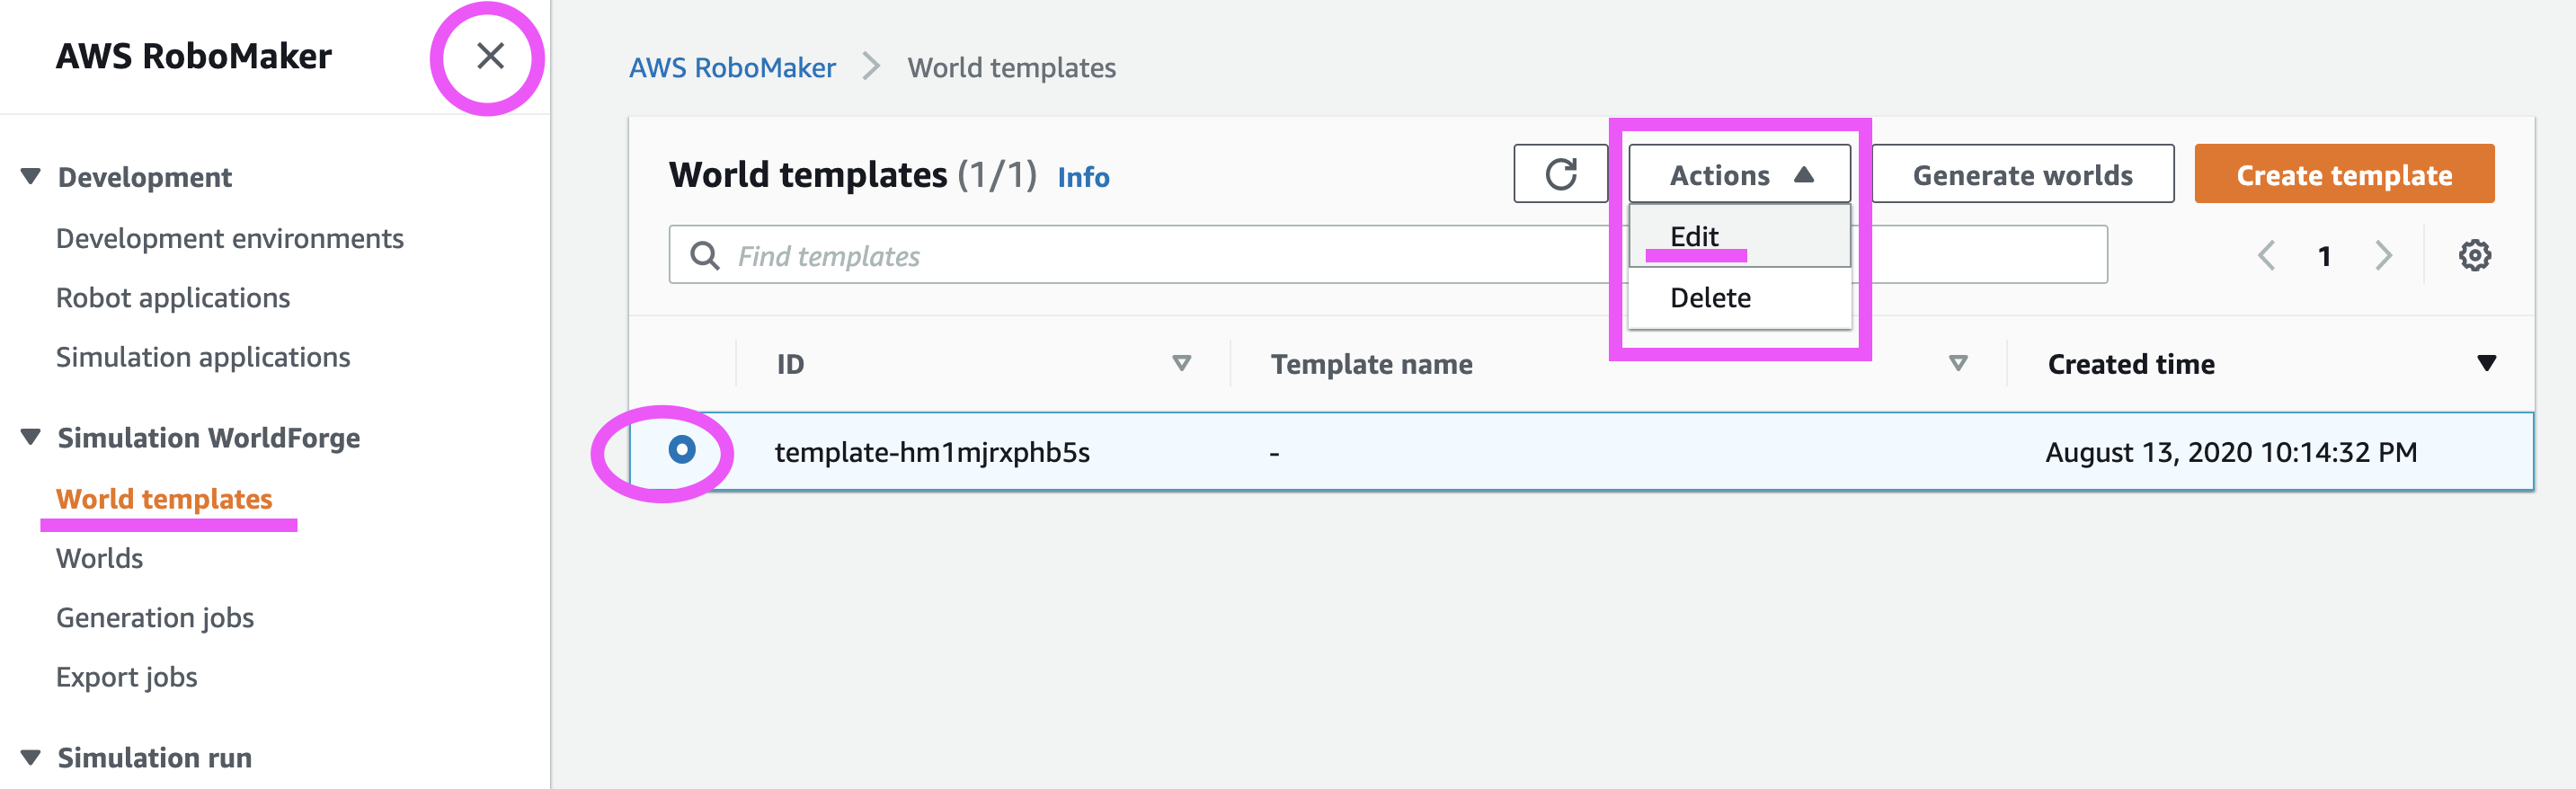2576x789 pixels.
Task: Open Development environments page
Action: coord(229,239)
